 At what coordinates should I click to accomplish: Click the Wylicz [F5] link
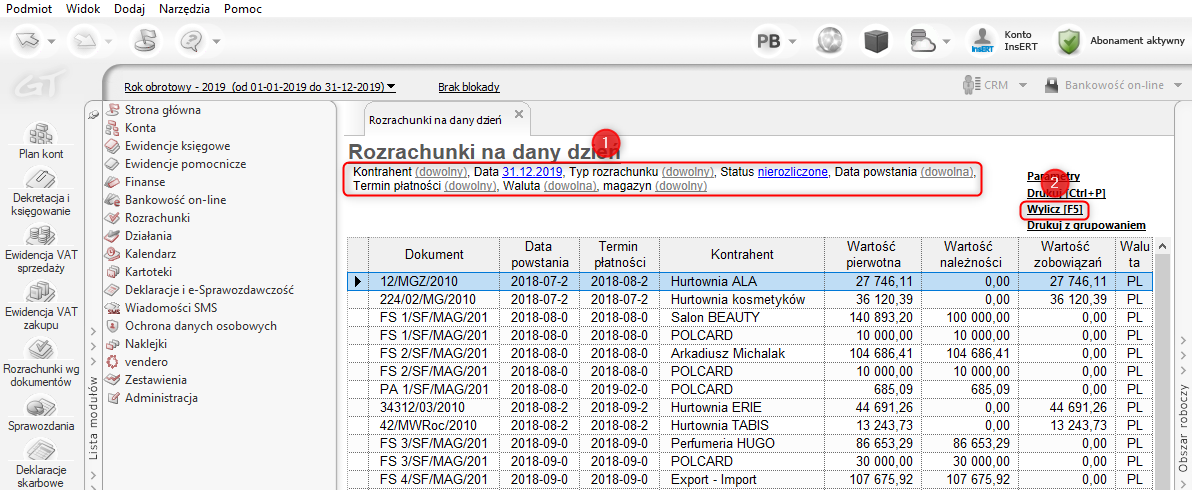1054,209
